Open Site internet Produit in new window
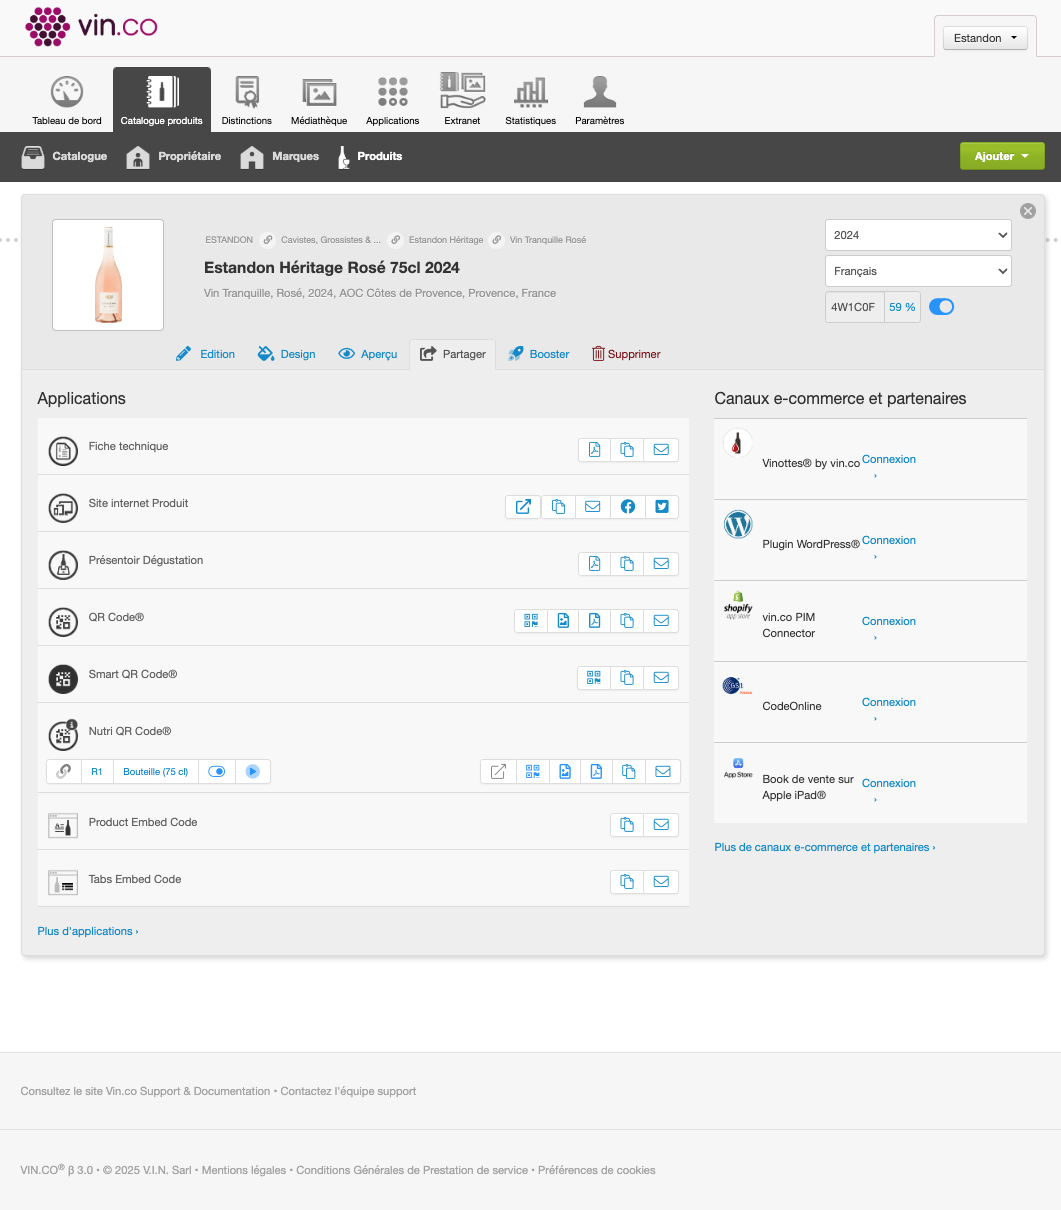The width and height of the screenshot is (1061, 1210). pos(523,507)
